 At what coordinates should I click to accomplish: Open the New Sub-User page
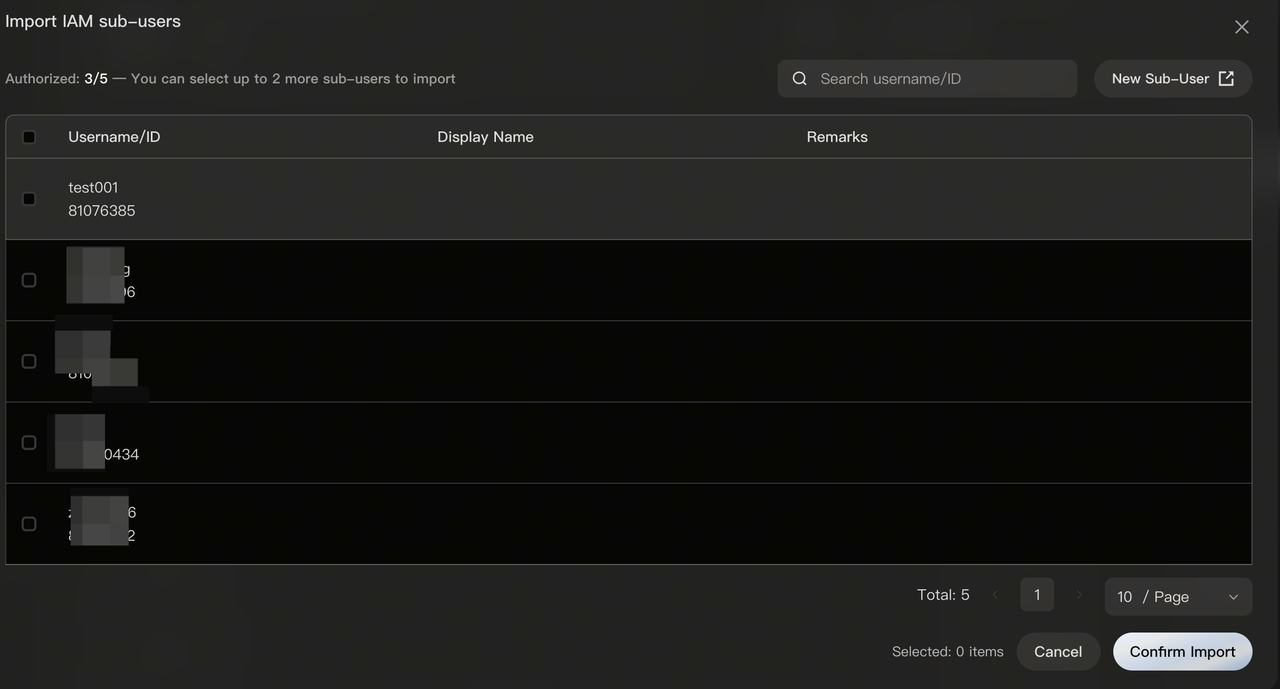coord(1173,79)
